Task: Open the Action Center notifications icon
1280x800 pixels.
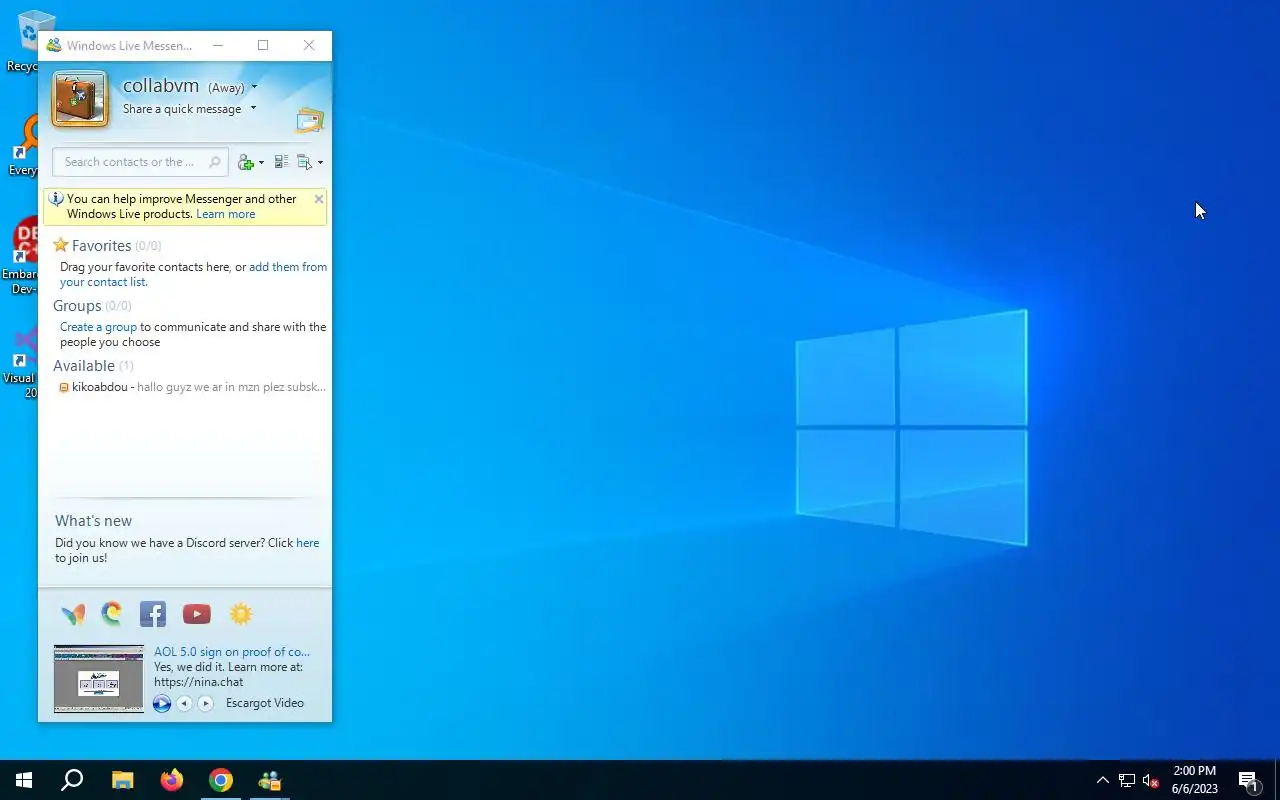Action: point(1248,780)
